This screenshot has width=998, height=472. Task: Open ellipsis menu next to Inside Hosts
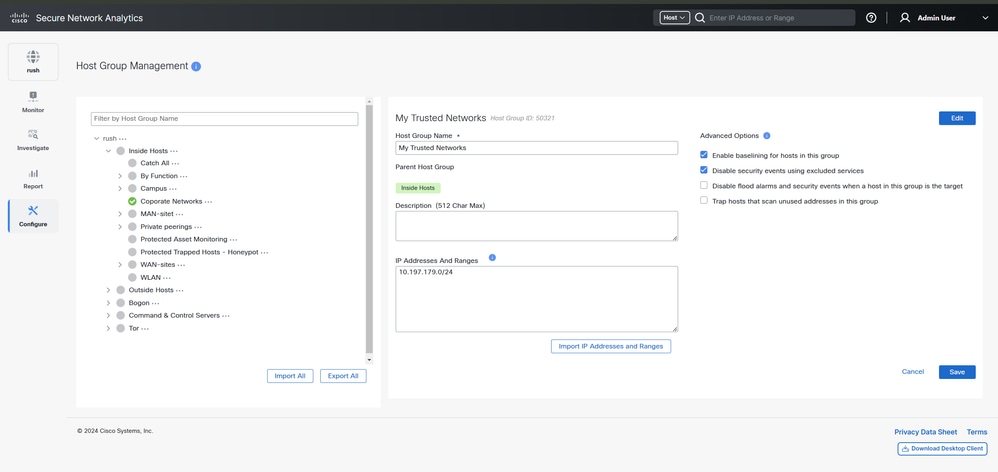point(174,151)
